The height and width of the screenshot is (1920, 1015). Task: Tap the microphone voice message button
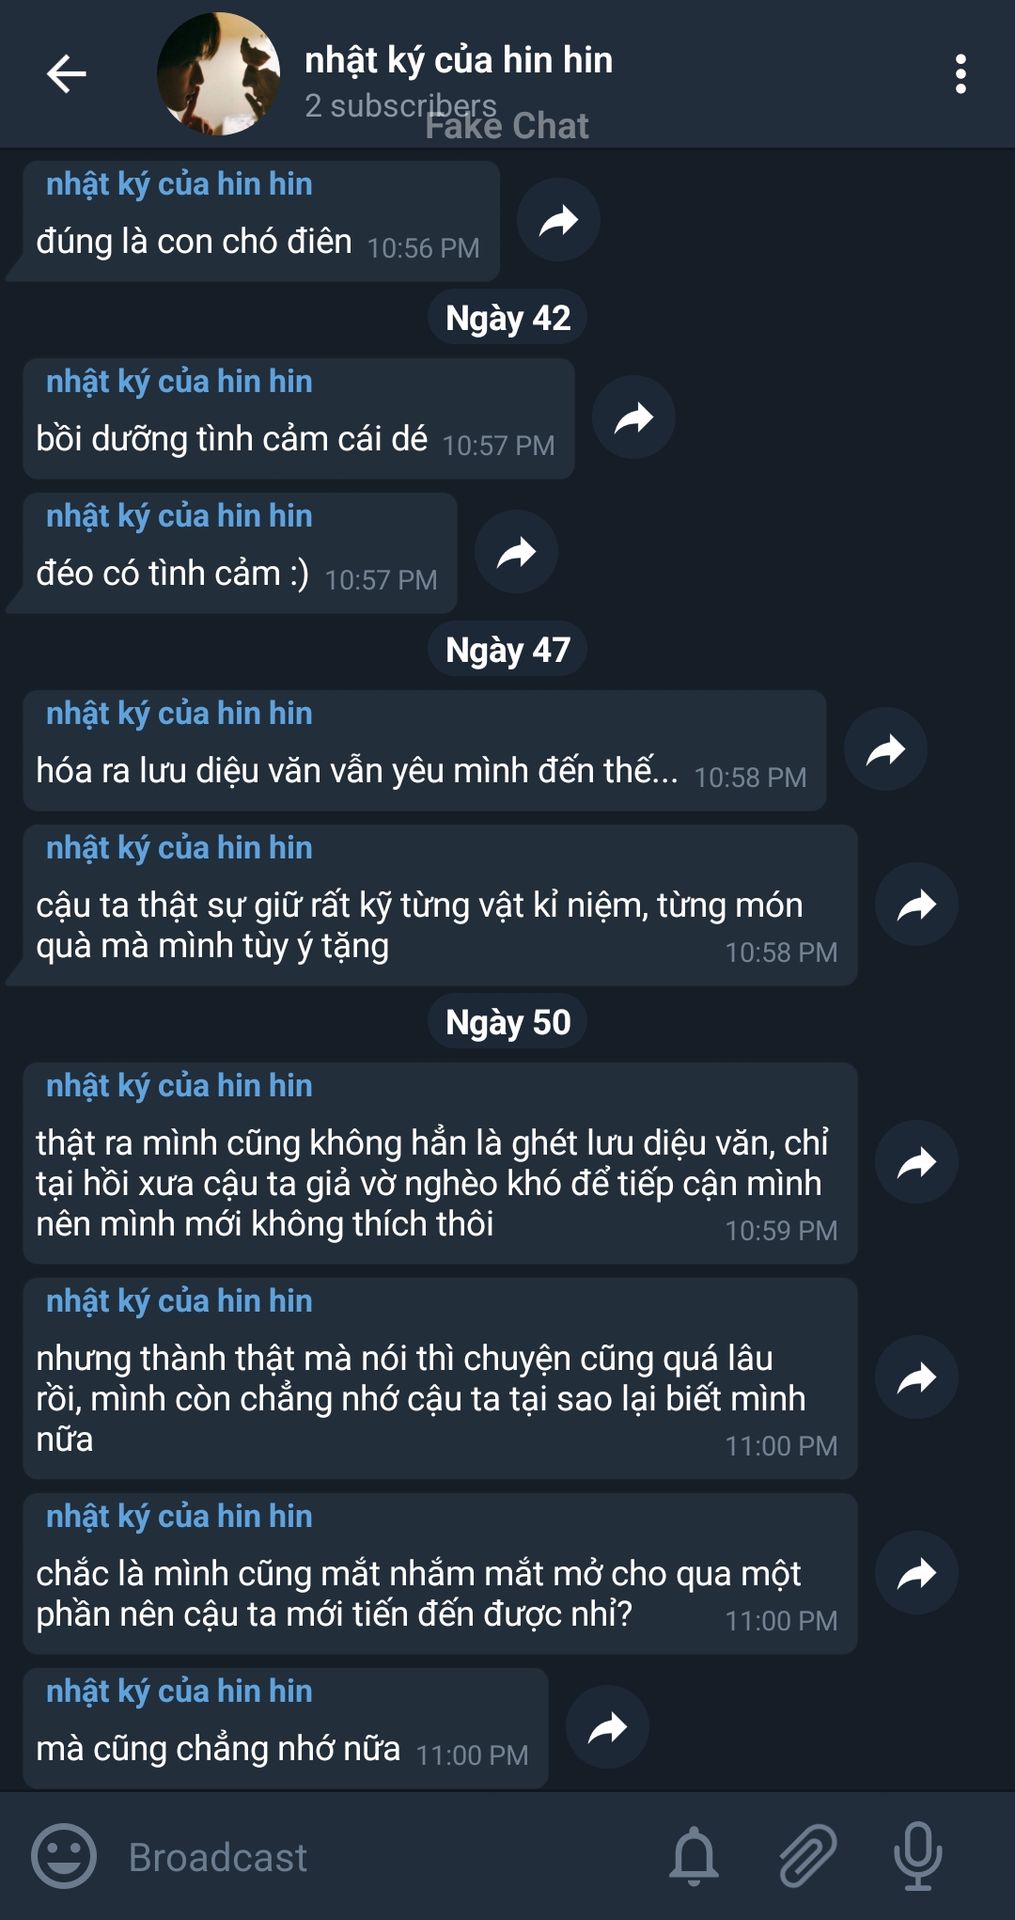917,1856
